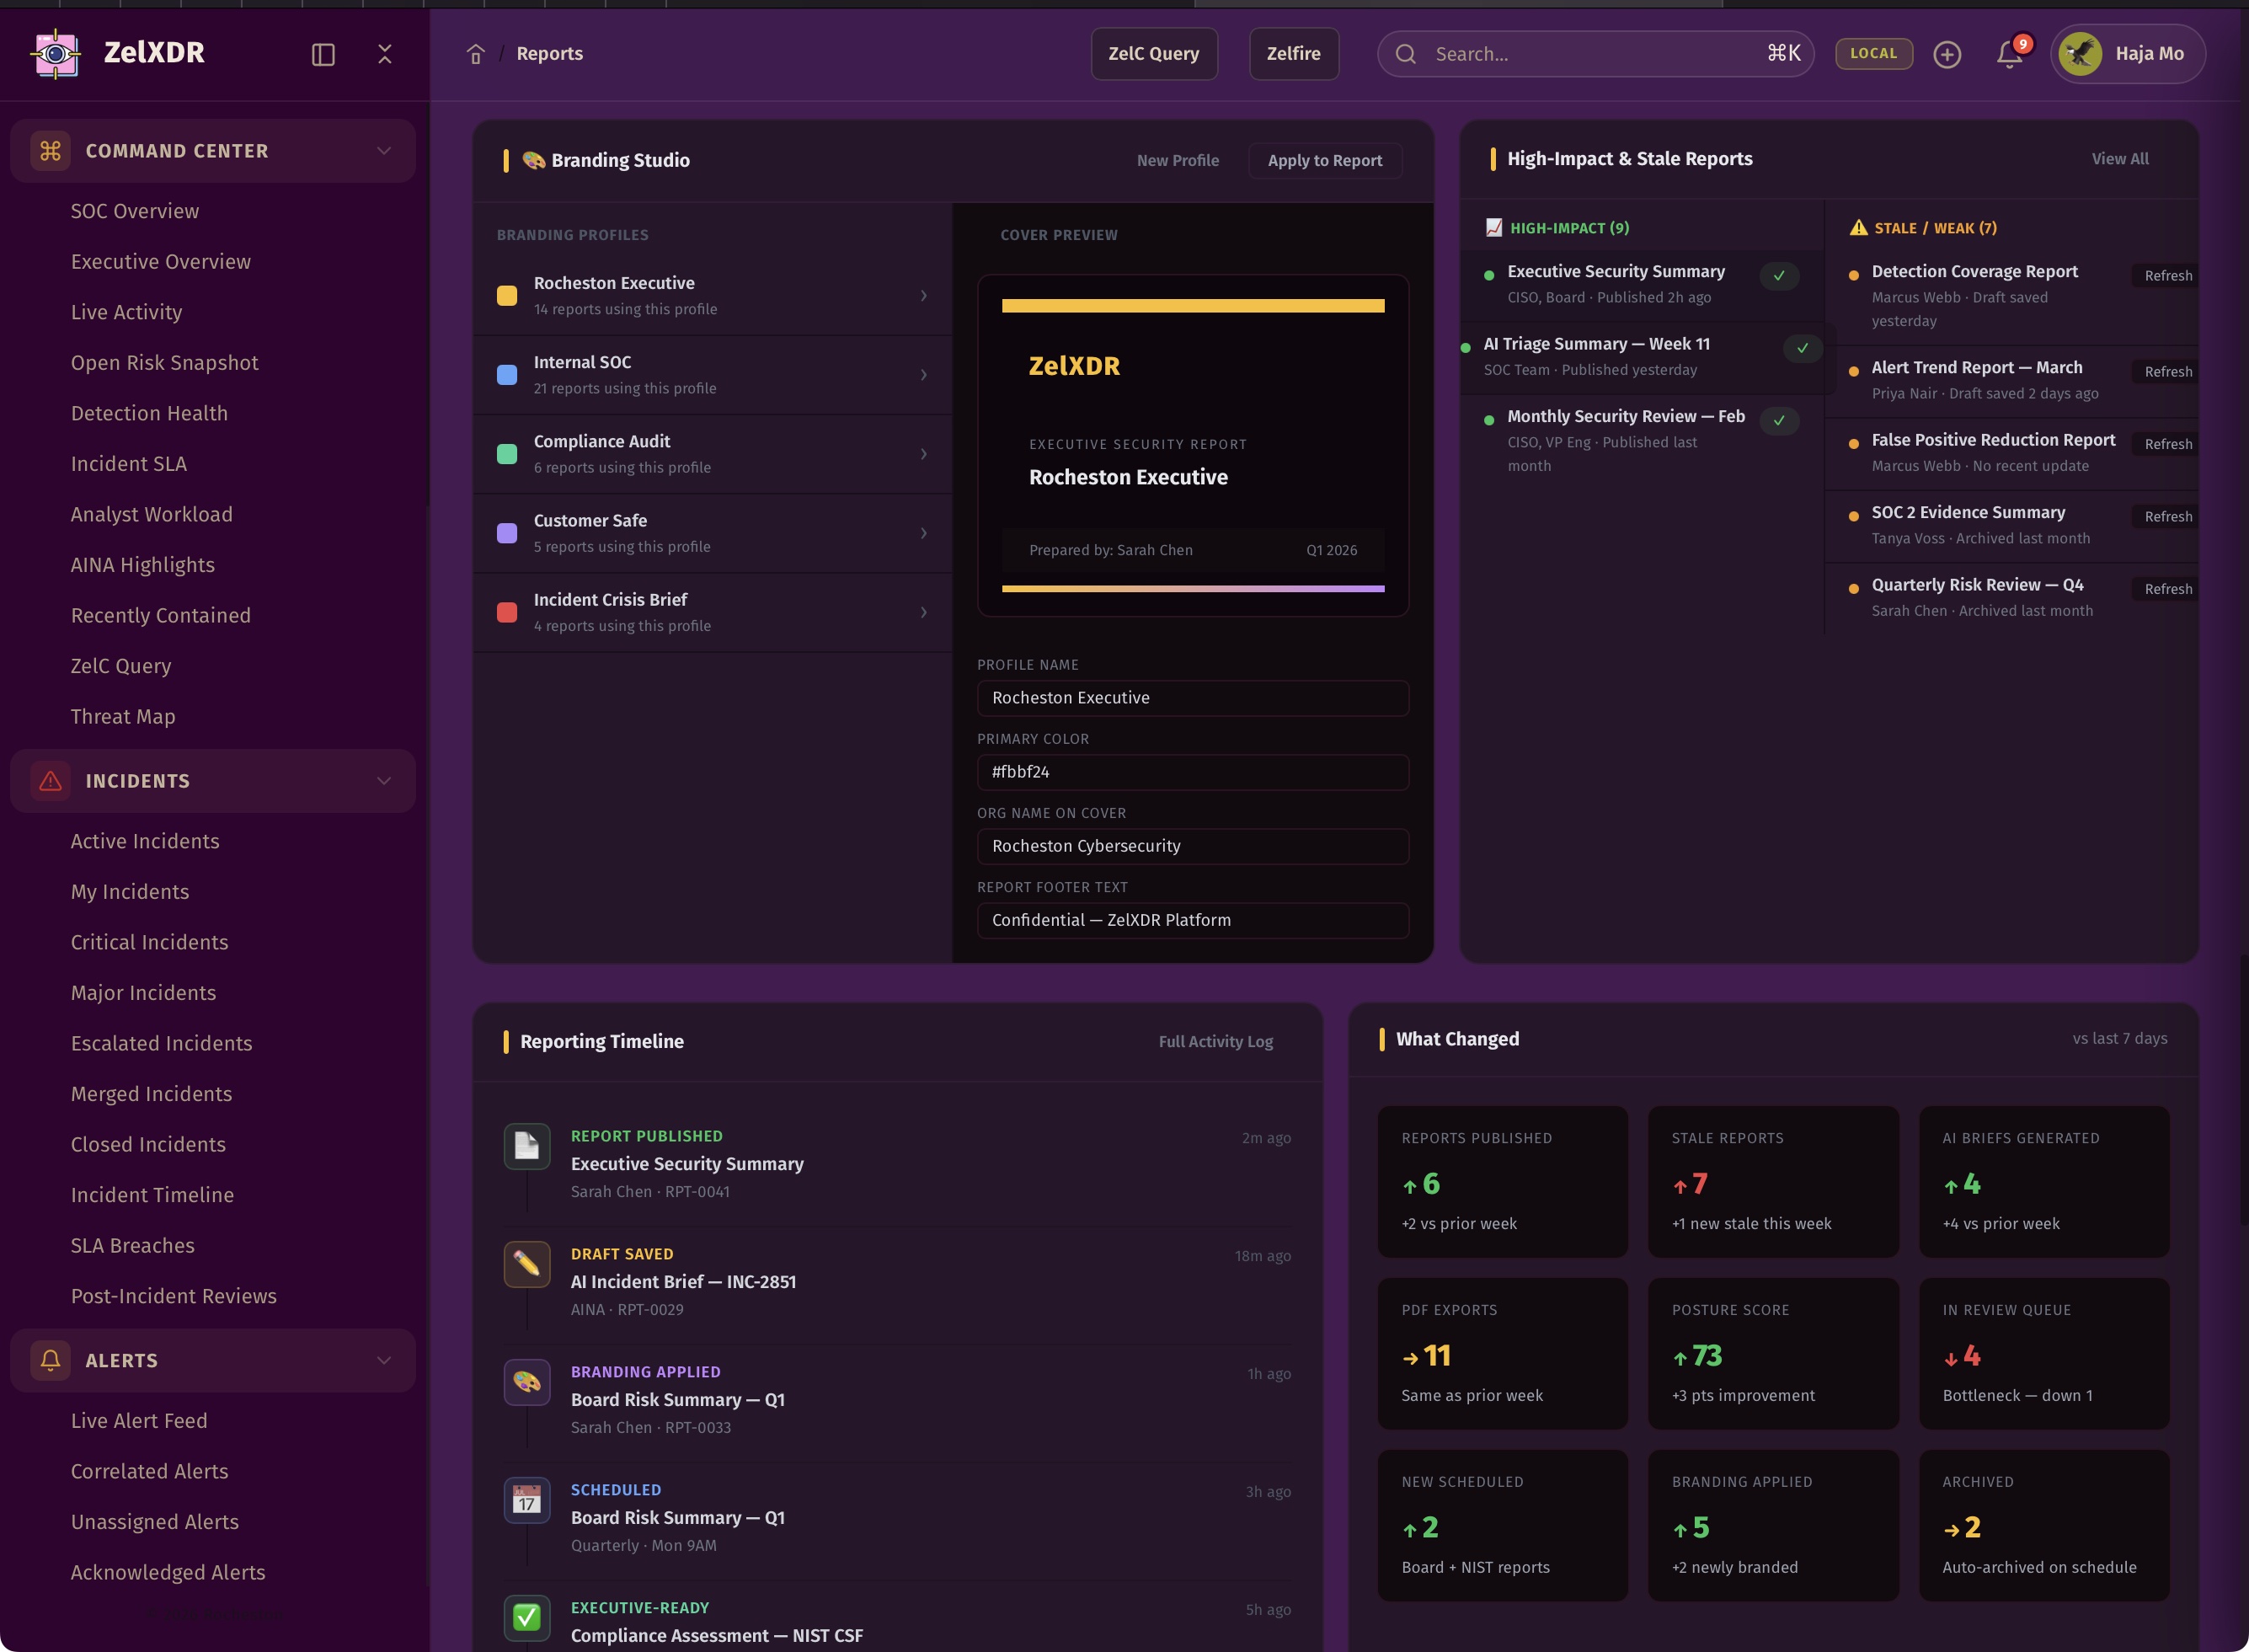The height and width of the screenshot is (1652, 2249).
Task: Go to Active Incidents menu item
Action: pos(145,841)
